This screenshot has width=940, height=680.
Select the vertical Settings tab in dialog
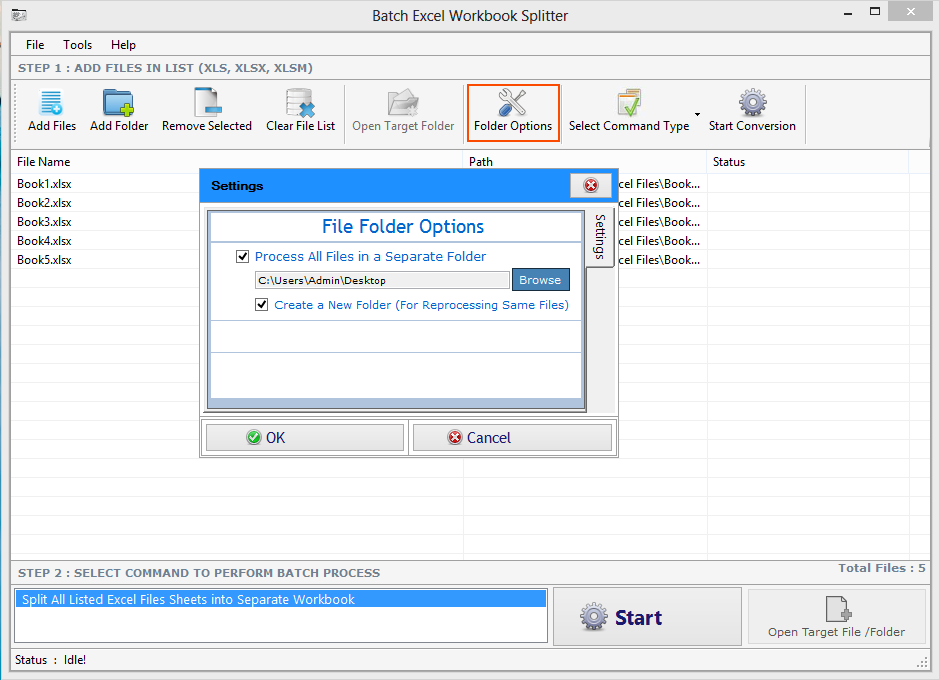[600, 237]
